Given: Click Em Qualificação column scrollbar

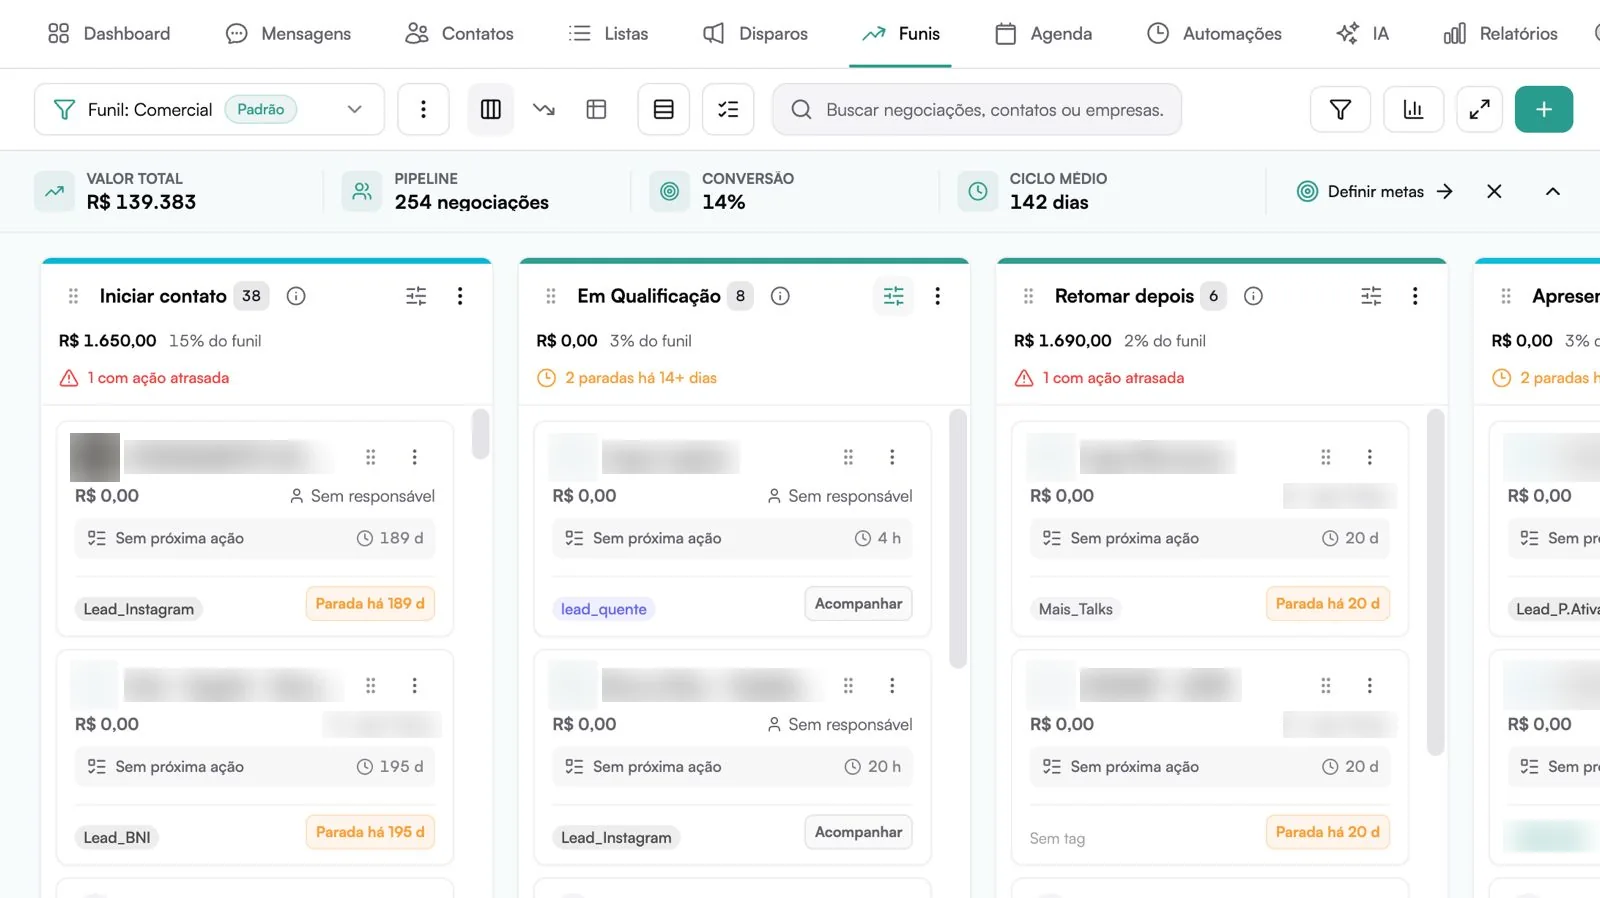Looking at the screenshot, I should (958, 538).
